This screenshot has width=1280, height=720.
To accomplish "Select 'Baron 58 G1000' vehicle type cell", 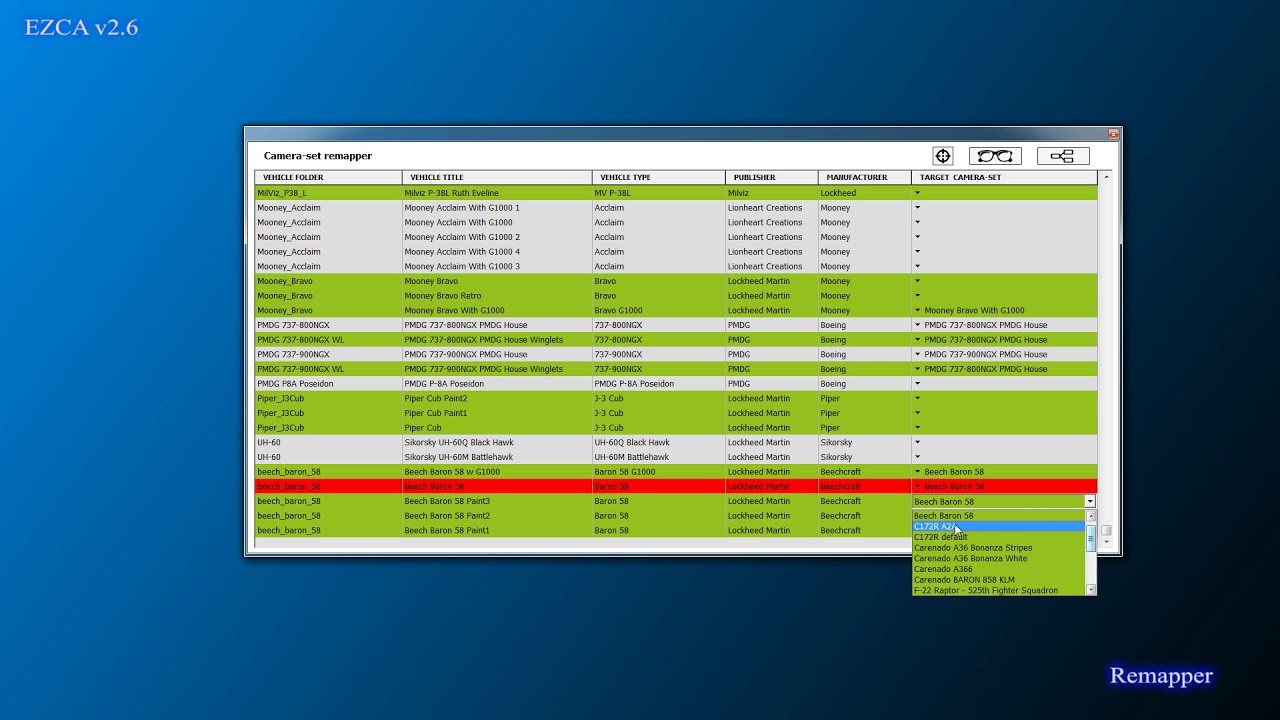I will point(659,472).
